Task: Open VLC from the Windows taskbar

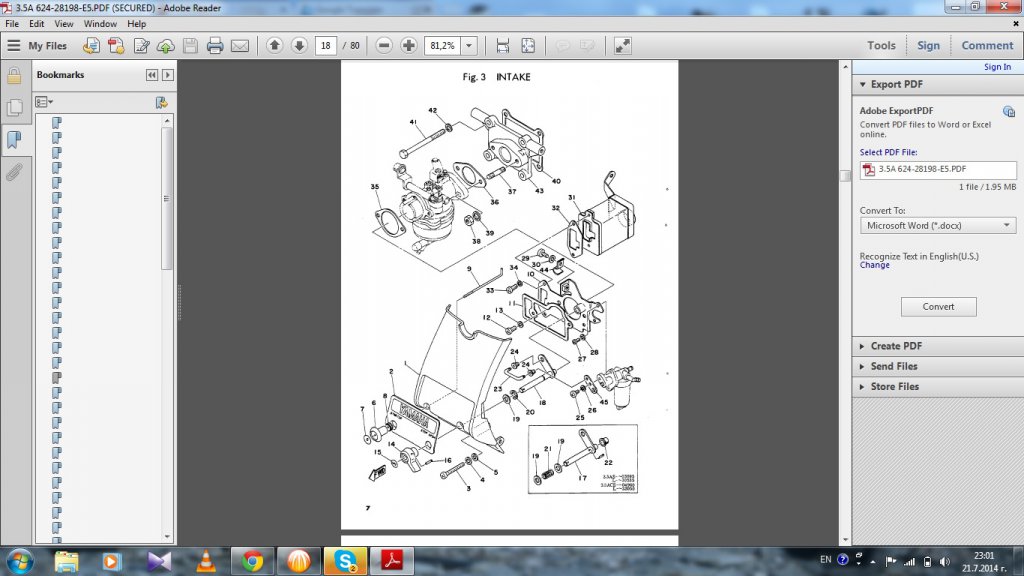Action: [x=206, y=561]
